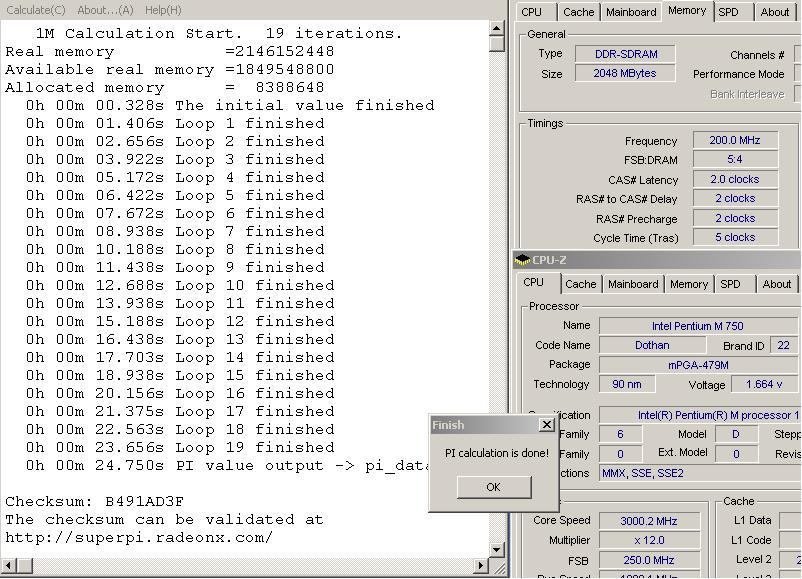Image resolution: width=802 pixels, height=579 pixels.
Task: Click the PI calculation is done! message
Action: pyautogui.click(x=497, y=453)
